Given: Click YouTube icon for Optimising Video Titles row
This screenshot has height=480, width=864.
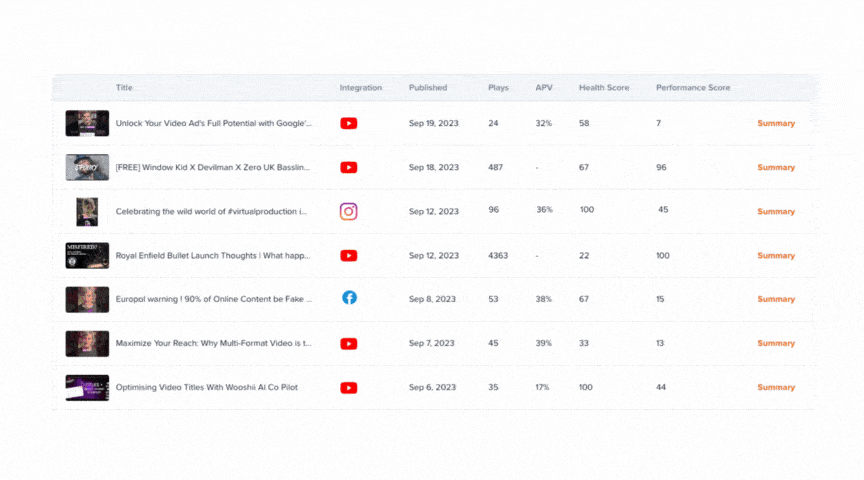Looking at the screenshot, I should 348,388.
